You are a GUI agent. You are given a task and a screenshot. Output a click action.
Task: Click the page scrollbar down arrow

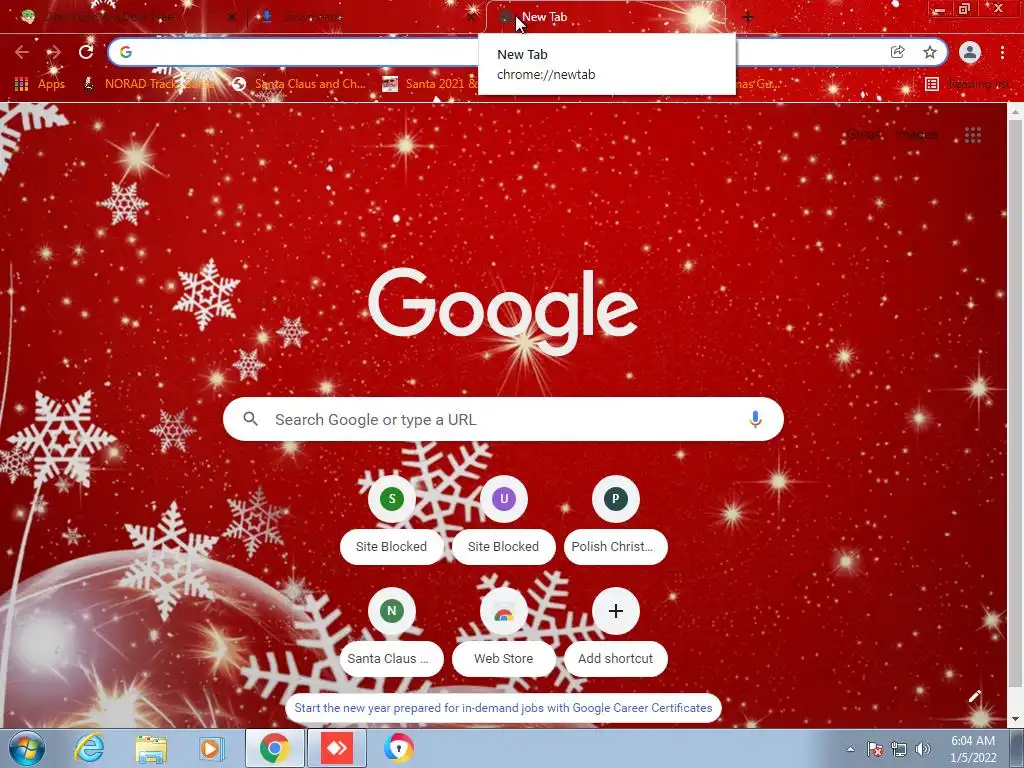[1016, 720]
